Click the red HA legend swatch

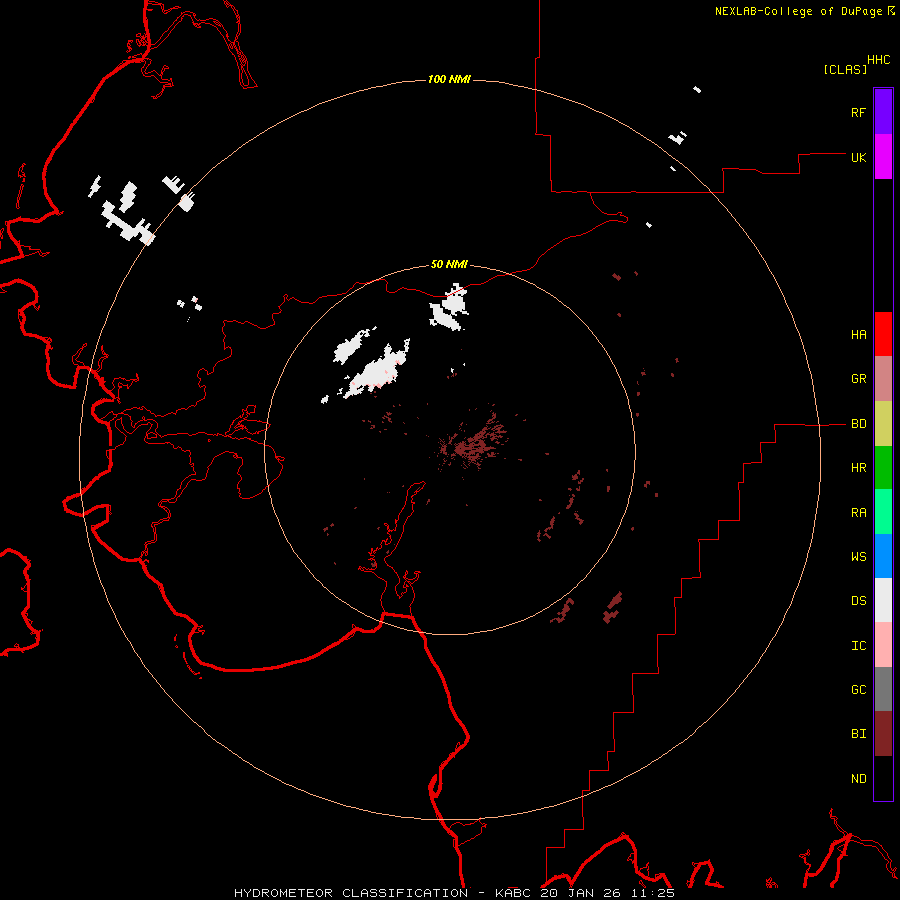pyautogui.click(x=883, y=334)
